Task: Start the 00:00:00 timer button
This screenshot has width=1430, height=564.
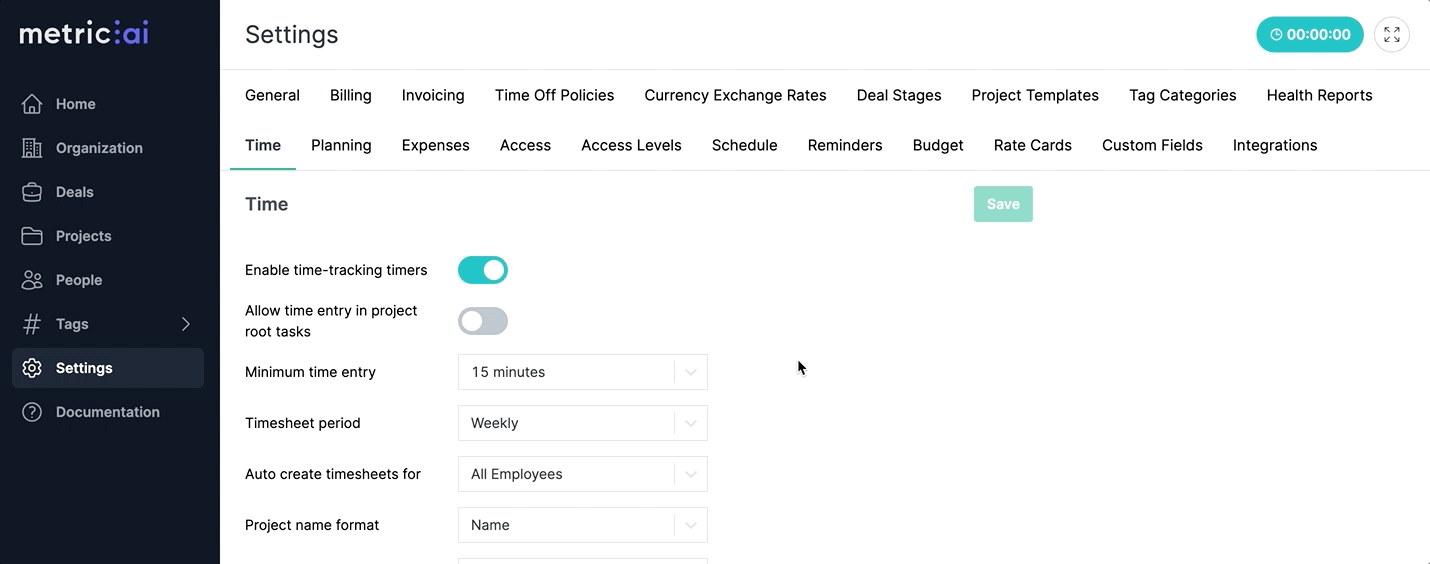Action: pos(1309,34)
